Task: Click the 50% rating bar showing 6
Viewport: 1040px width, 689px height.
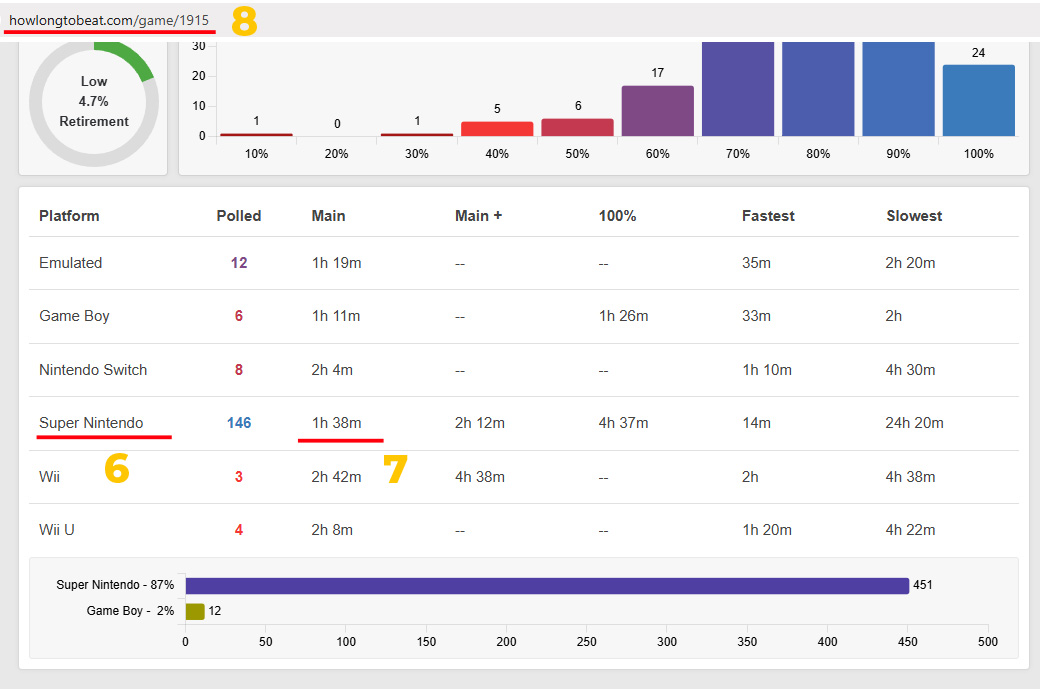Action: coord(577,127)
